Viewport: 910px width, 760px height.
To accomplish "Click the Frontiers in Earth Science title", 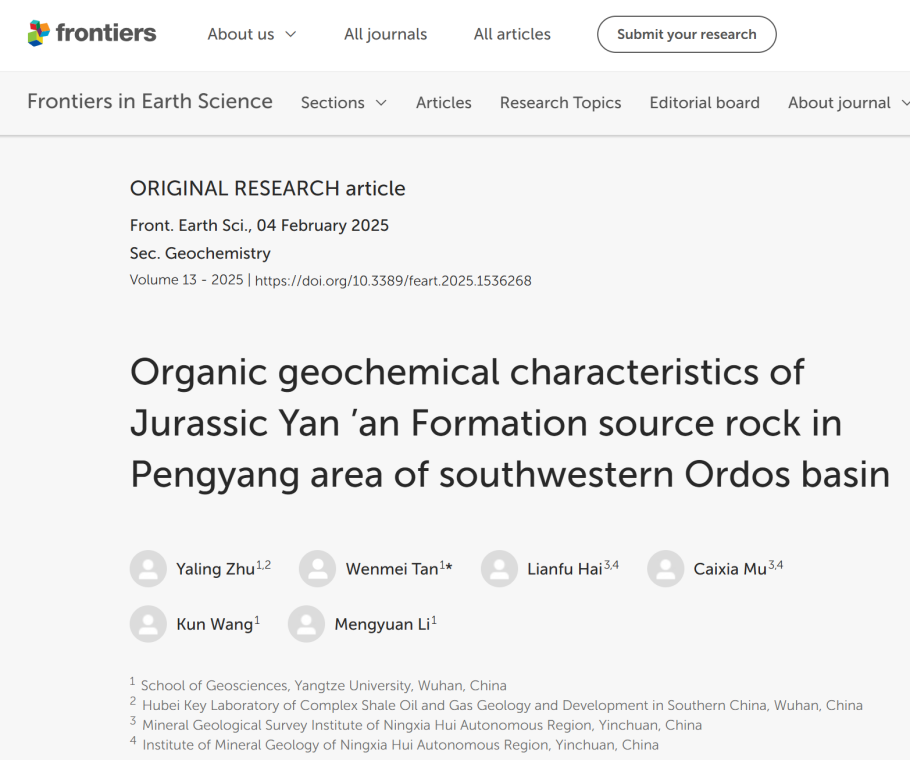I will click(x=150, y=102).
